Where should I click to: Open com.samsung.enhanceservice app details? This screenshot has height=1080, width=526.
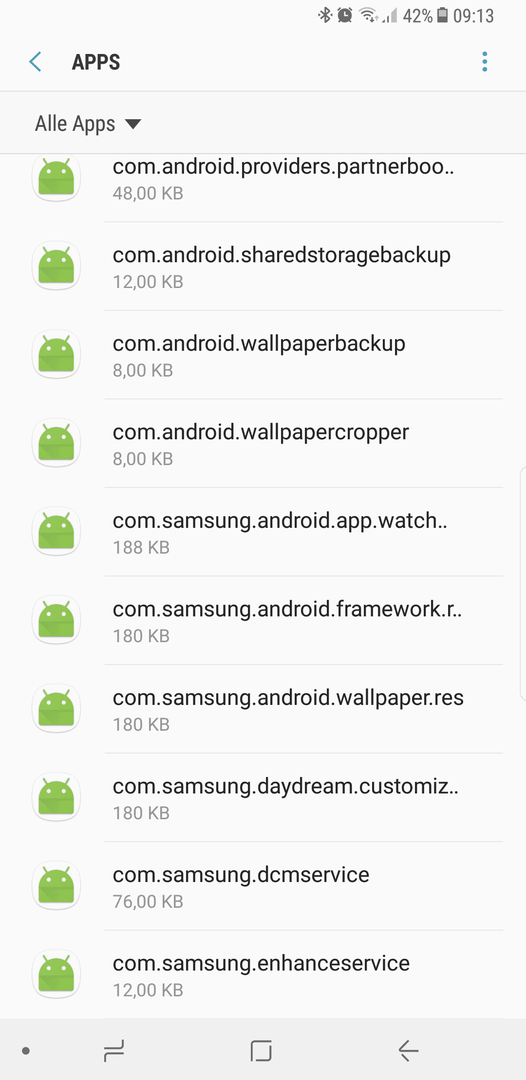point(263,974)
